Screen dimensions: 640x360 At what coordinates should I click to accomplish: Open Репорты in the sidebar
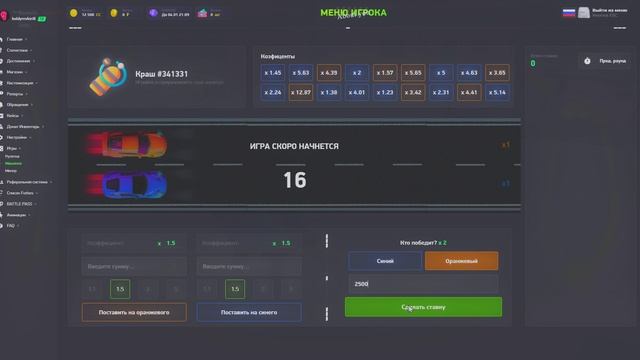point(15,94)
